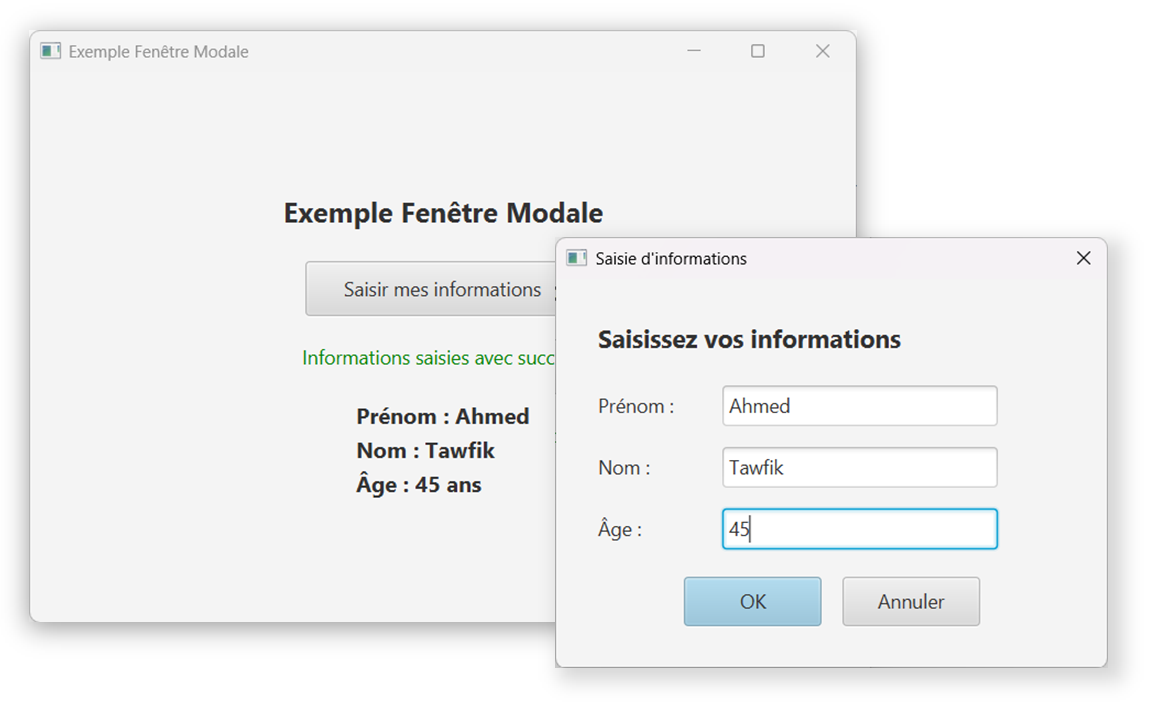Click the Exemple Fenêtre Modale heading
Viewport: 1156px width, 717px height.
point(443,212)
